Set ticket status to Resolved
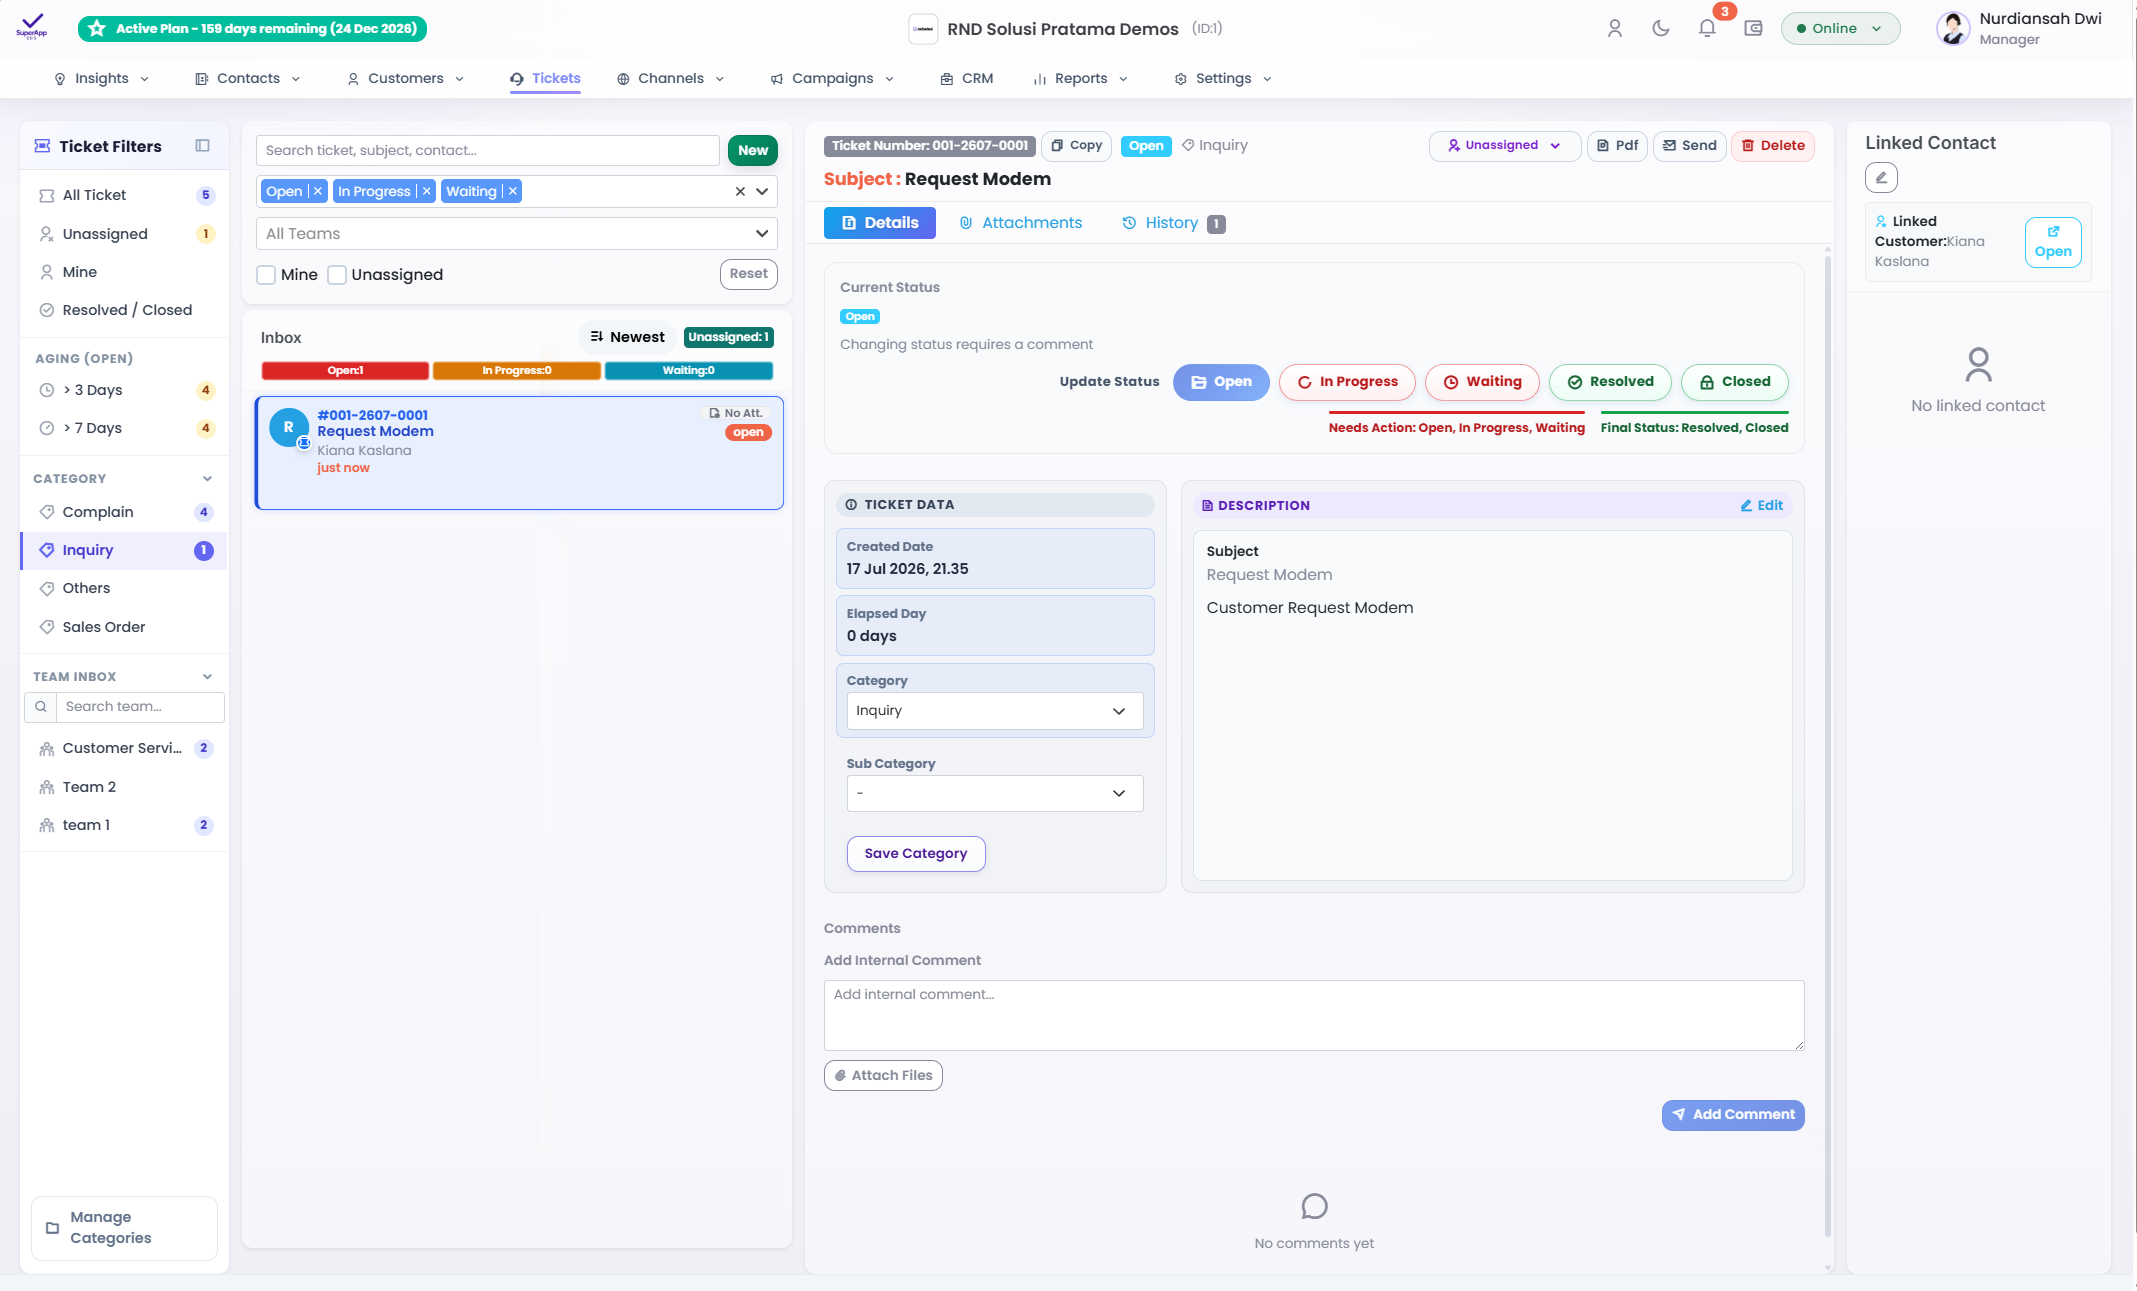 [x=1610, y=382]
